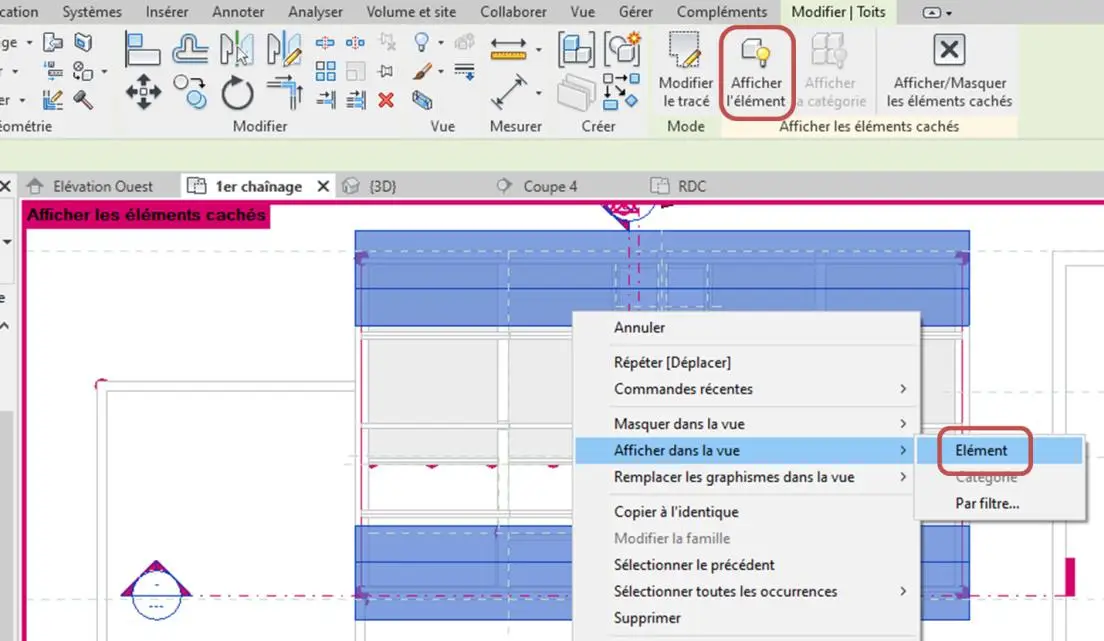Select the Linework tool icon
Viewport: 1104px width, 641px height.
[465, 71]
